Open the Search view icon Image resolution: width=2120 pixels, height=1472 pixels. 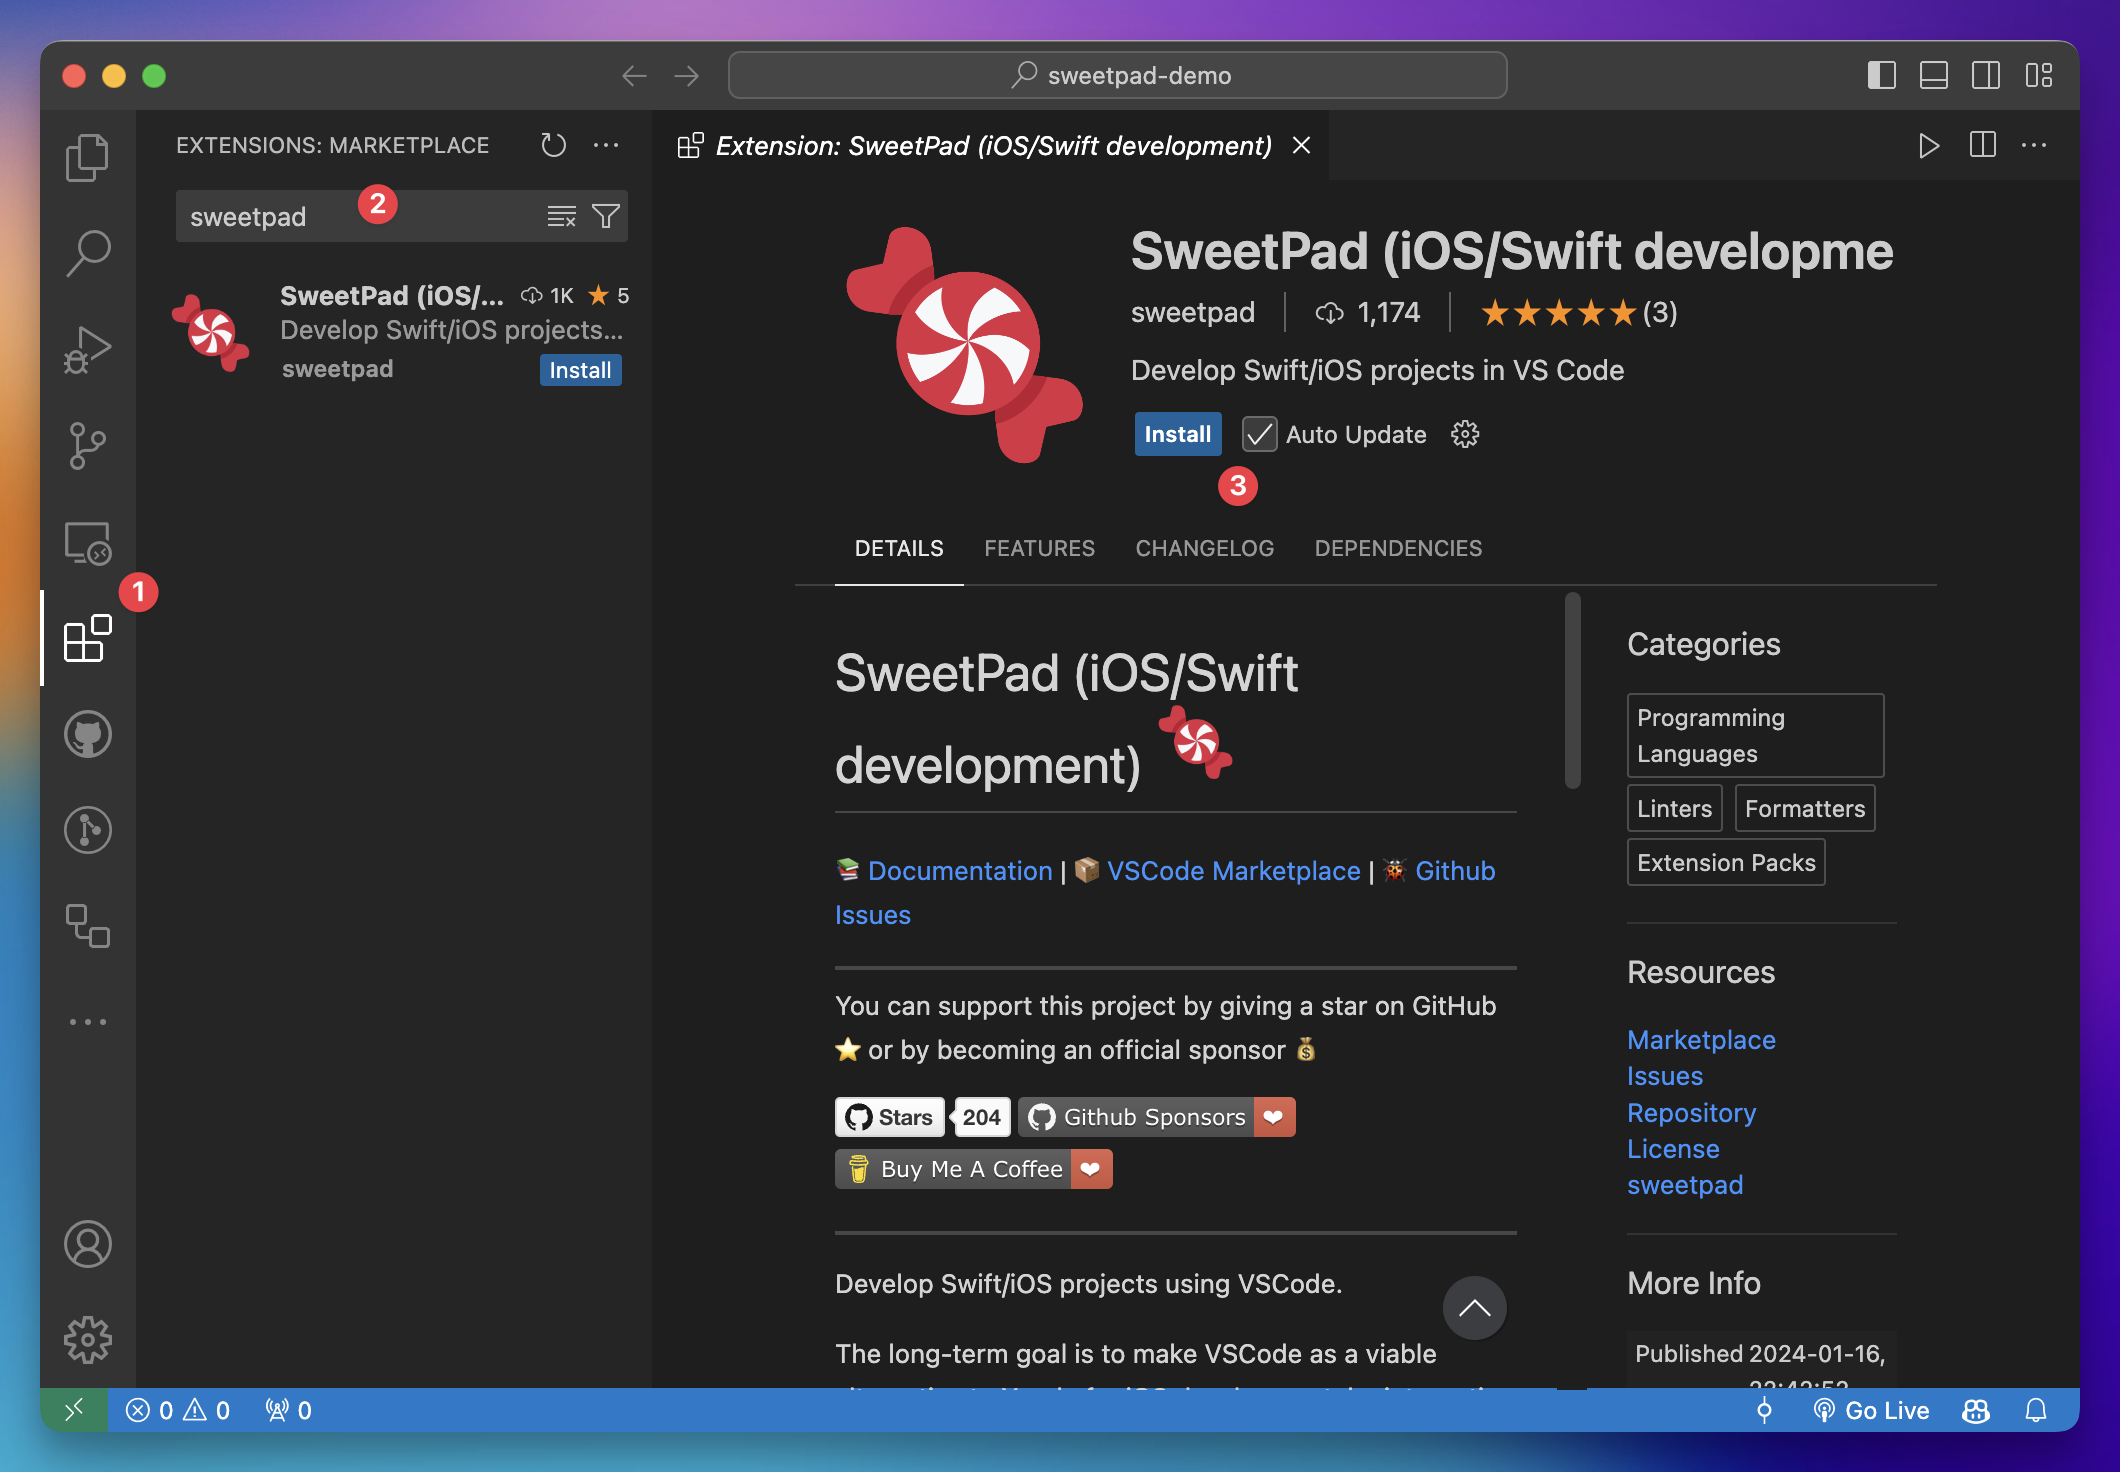click(87, 252)
